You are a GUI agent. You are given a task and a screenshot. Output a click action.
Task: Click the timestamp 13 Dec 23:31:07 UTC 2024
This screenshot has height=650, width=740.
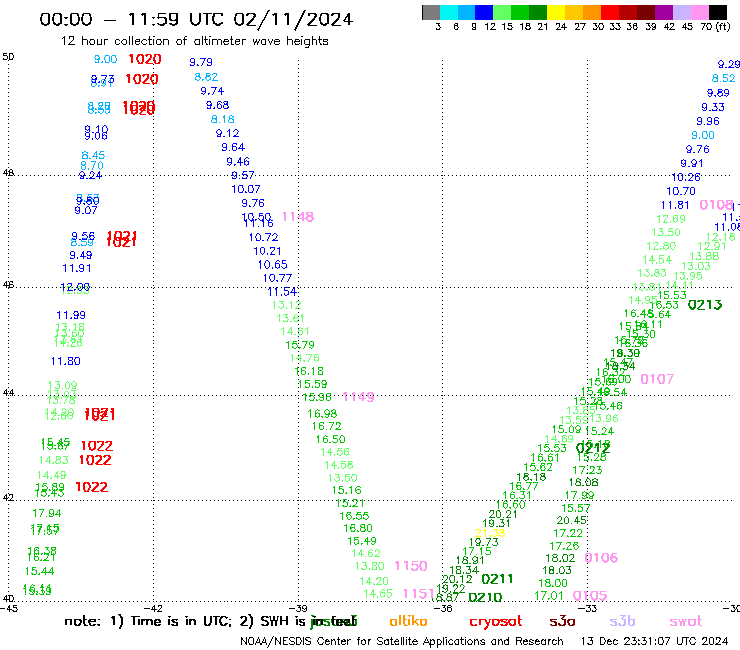click(655, 641)
